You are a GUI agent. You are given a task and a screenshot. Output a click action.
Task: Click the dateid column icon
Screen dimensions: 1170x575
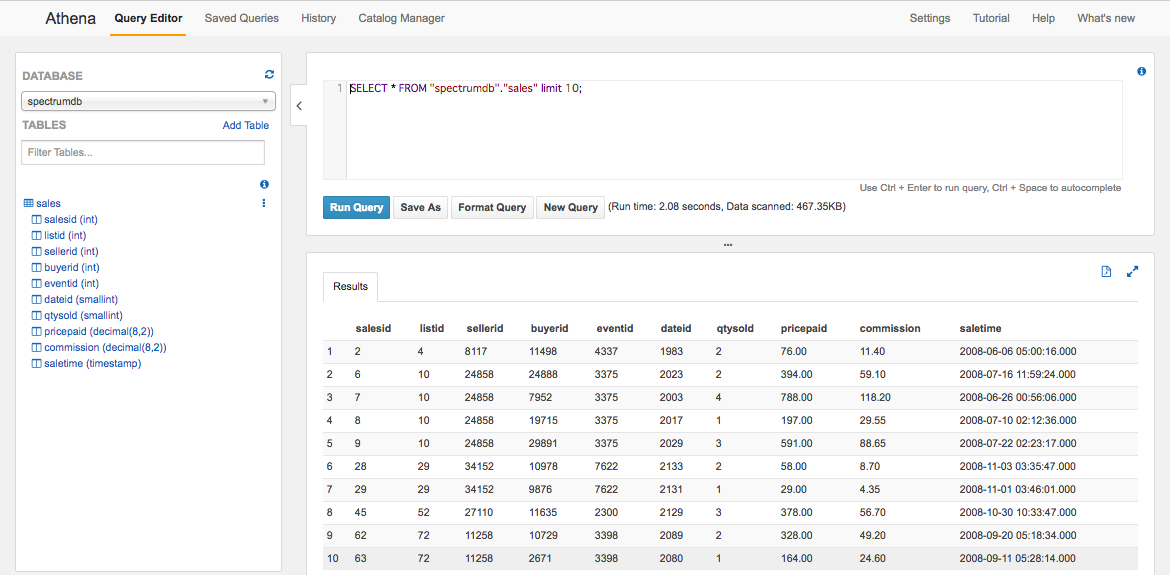pyautogui.click(x=37, y=299)
